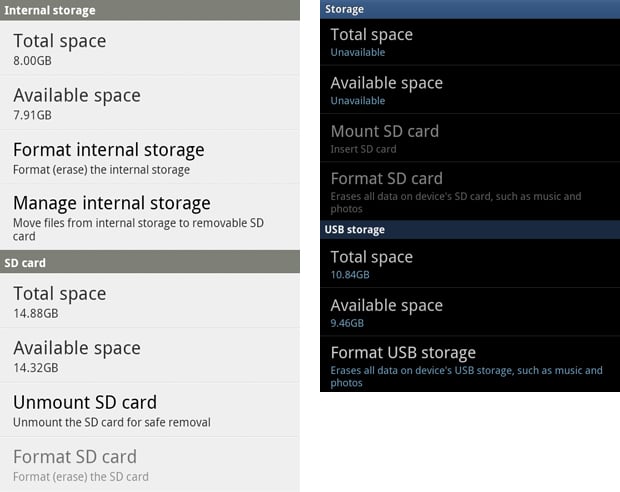Click 'Move files from internal storage' description
620x492 pixels.
(x=138, y=229)
